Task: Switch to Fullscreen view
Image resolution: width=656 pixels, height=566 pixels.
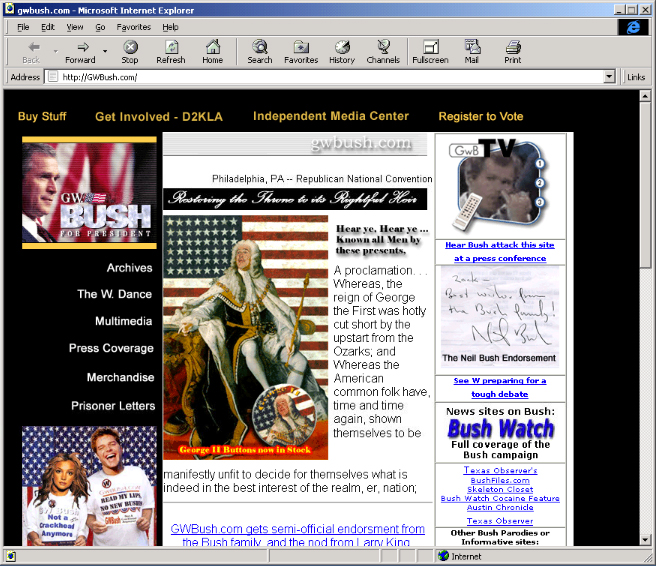Action: click(x=430, y=51)
